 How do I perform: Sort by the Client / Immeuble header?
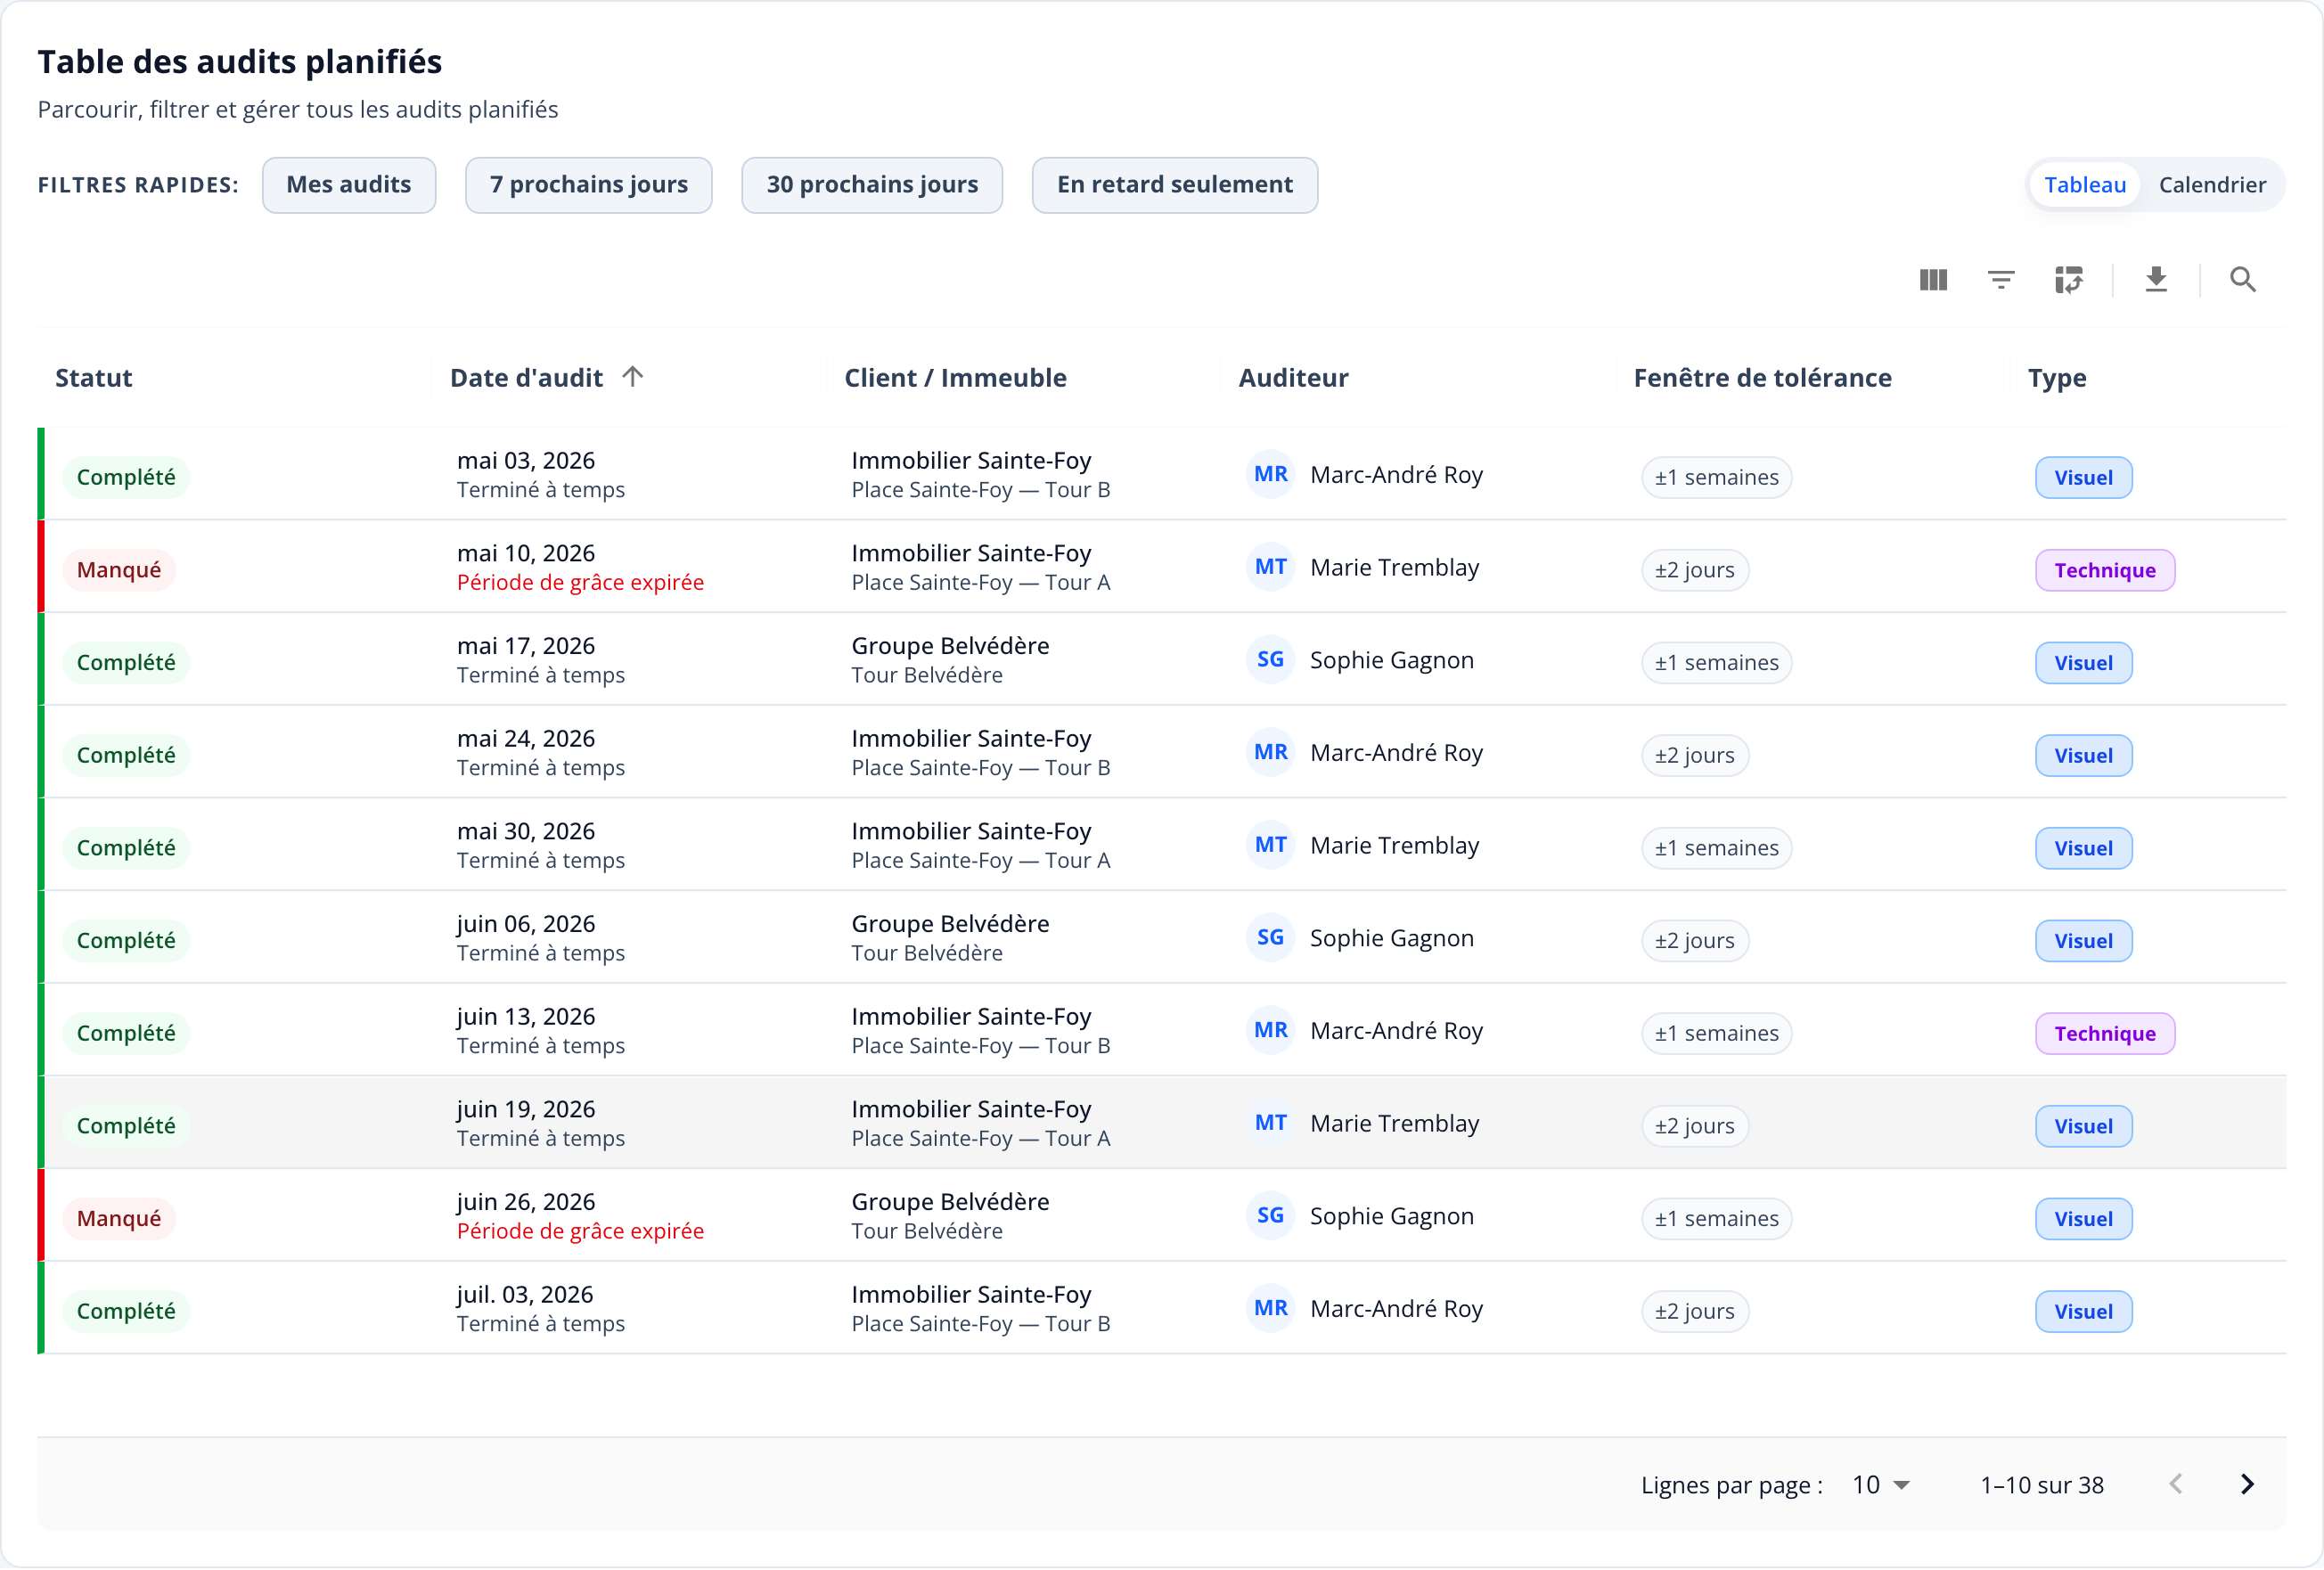pyautogui.click(x=955, y=378)
